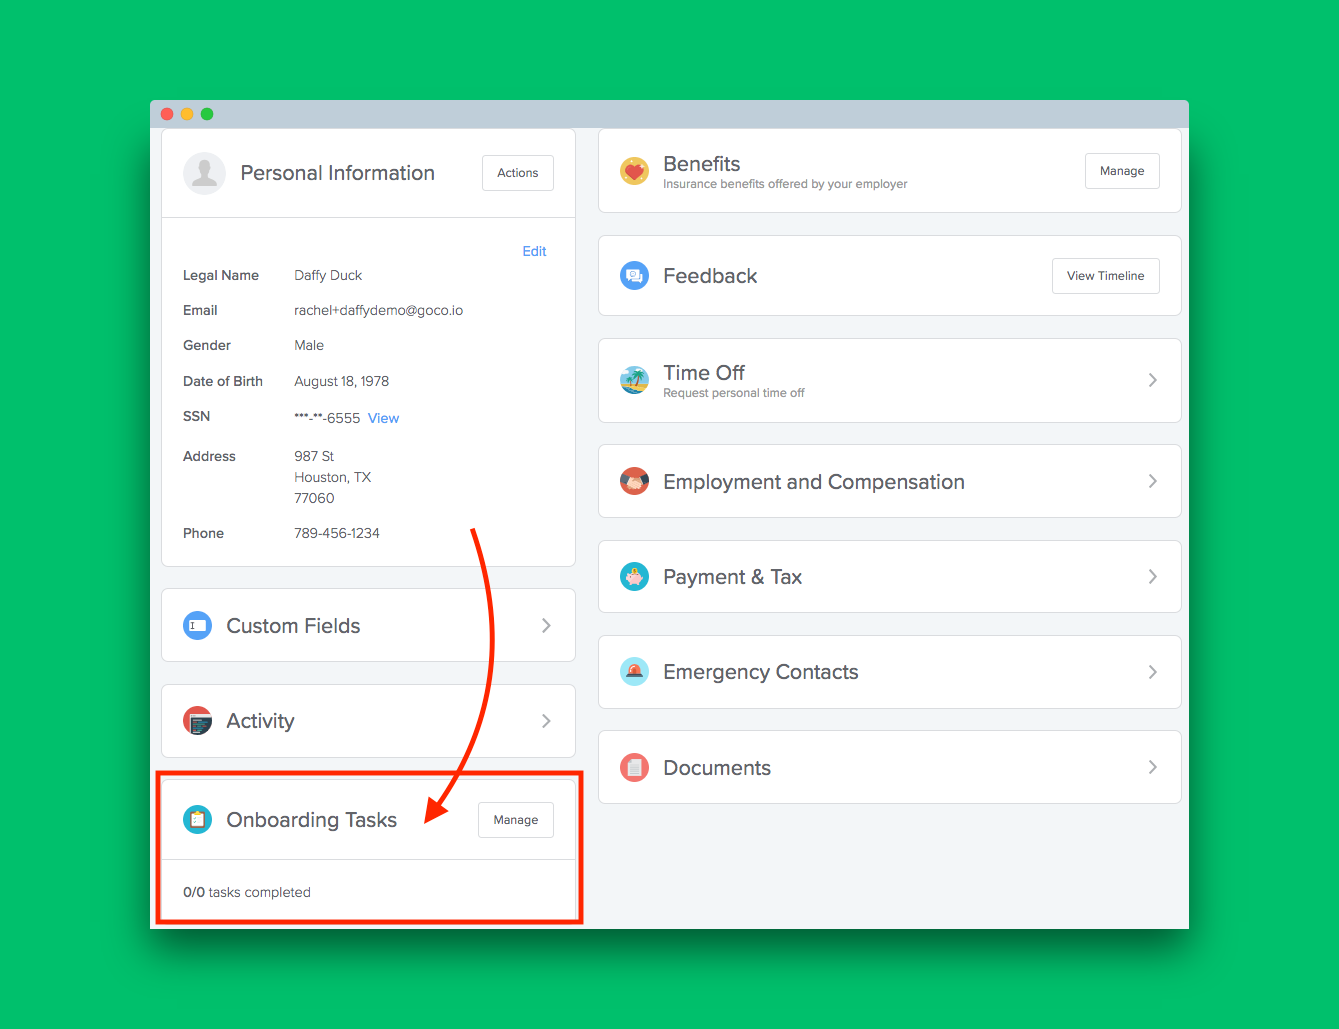Expand Emergency Contacts chevron

tap(1153, 672)
